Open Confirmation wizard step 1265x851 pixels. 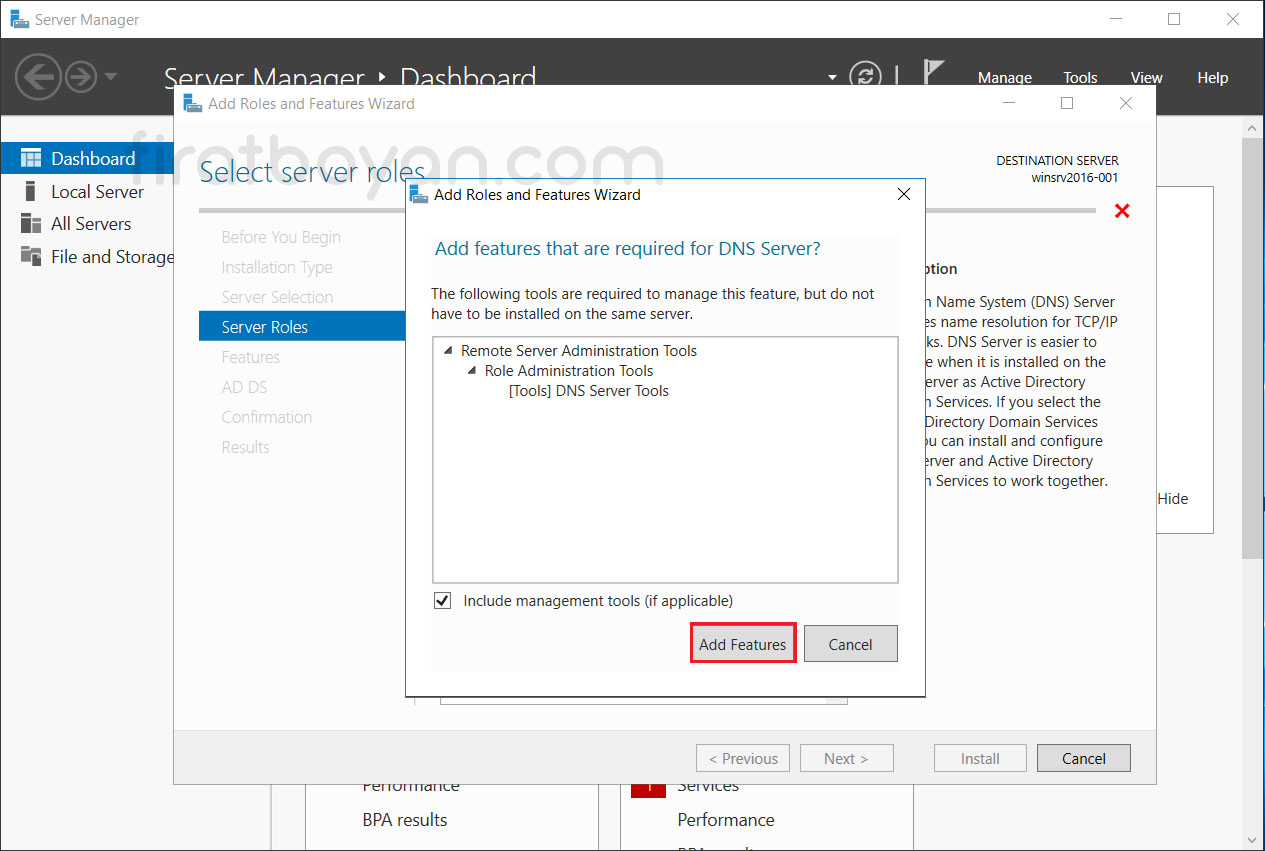[x=267, y=417]
